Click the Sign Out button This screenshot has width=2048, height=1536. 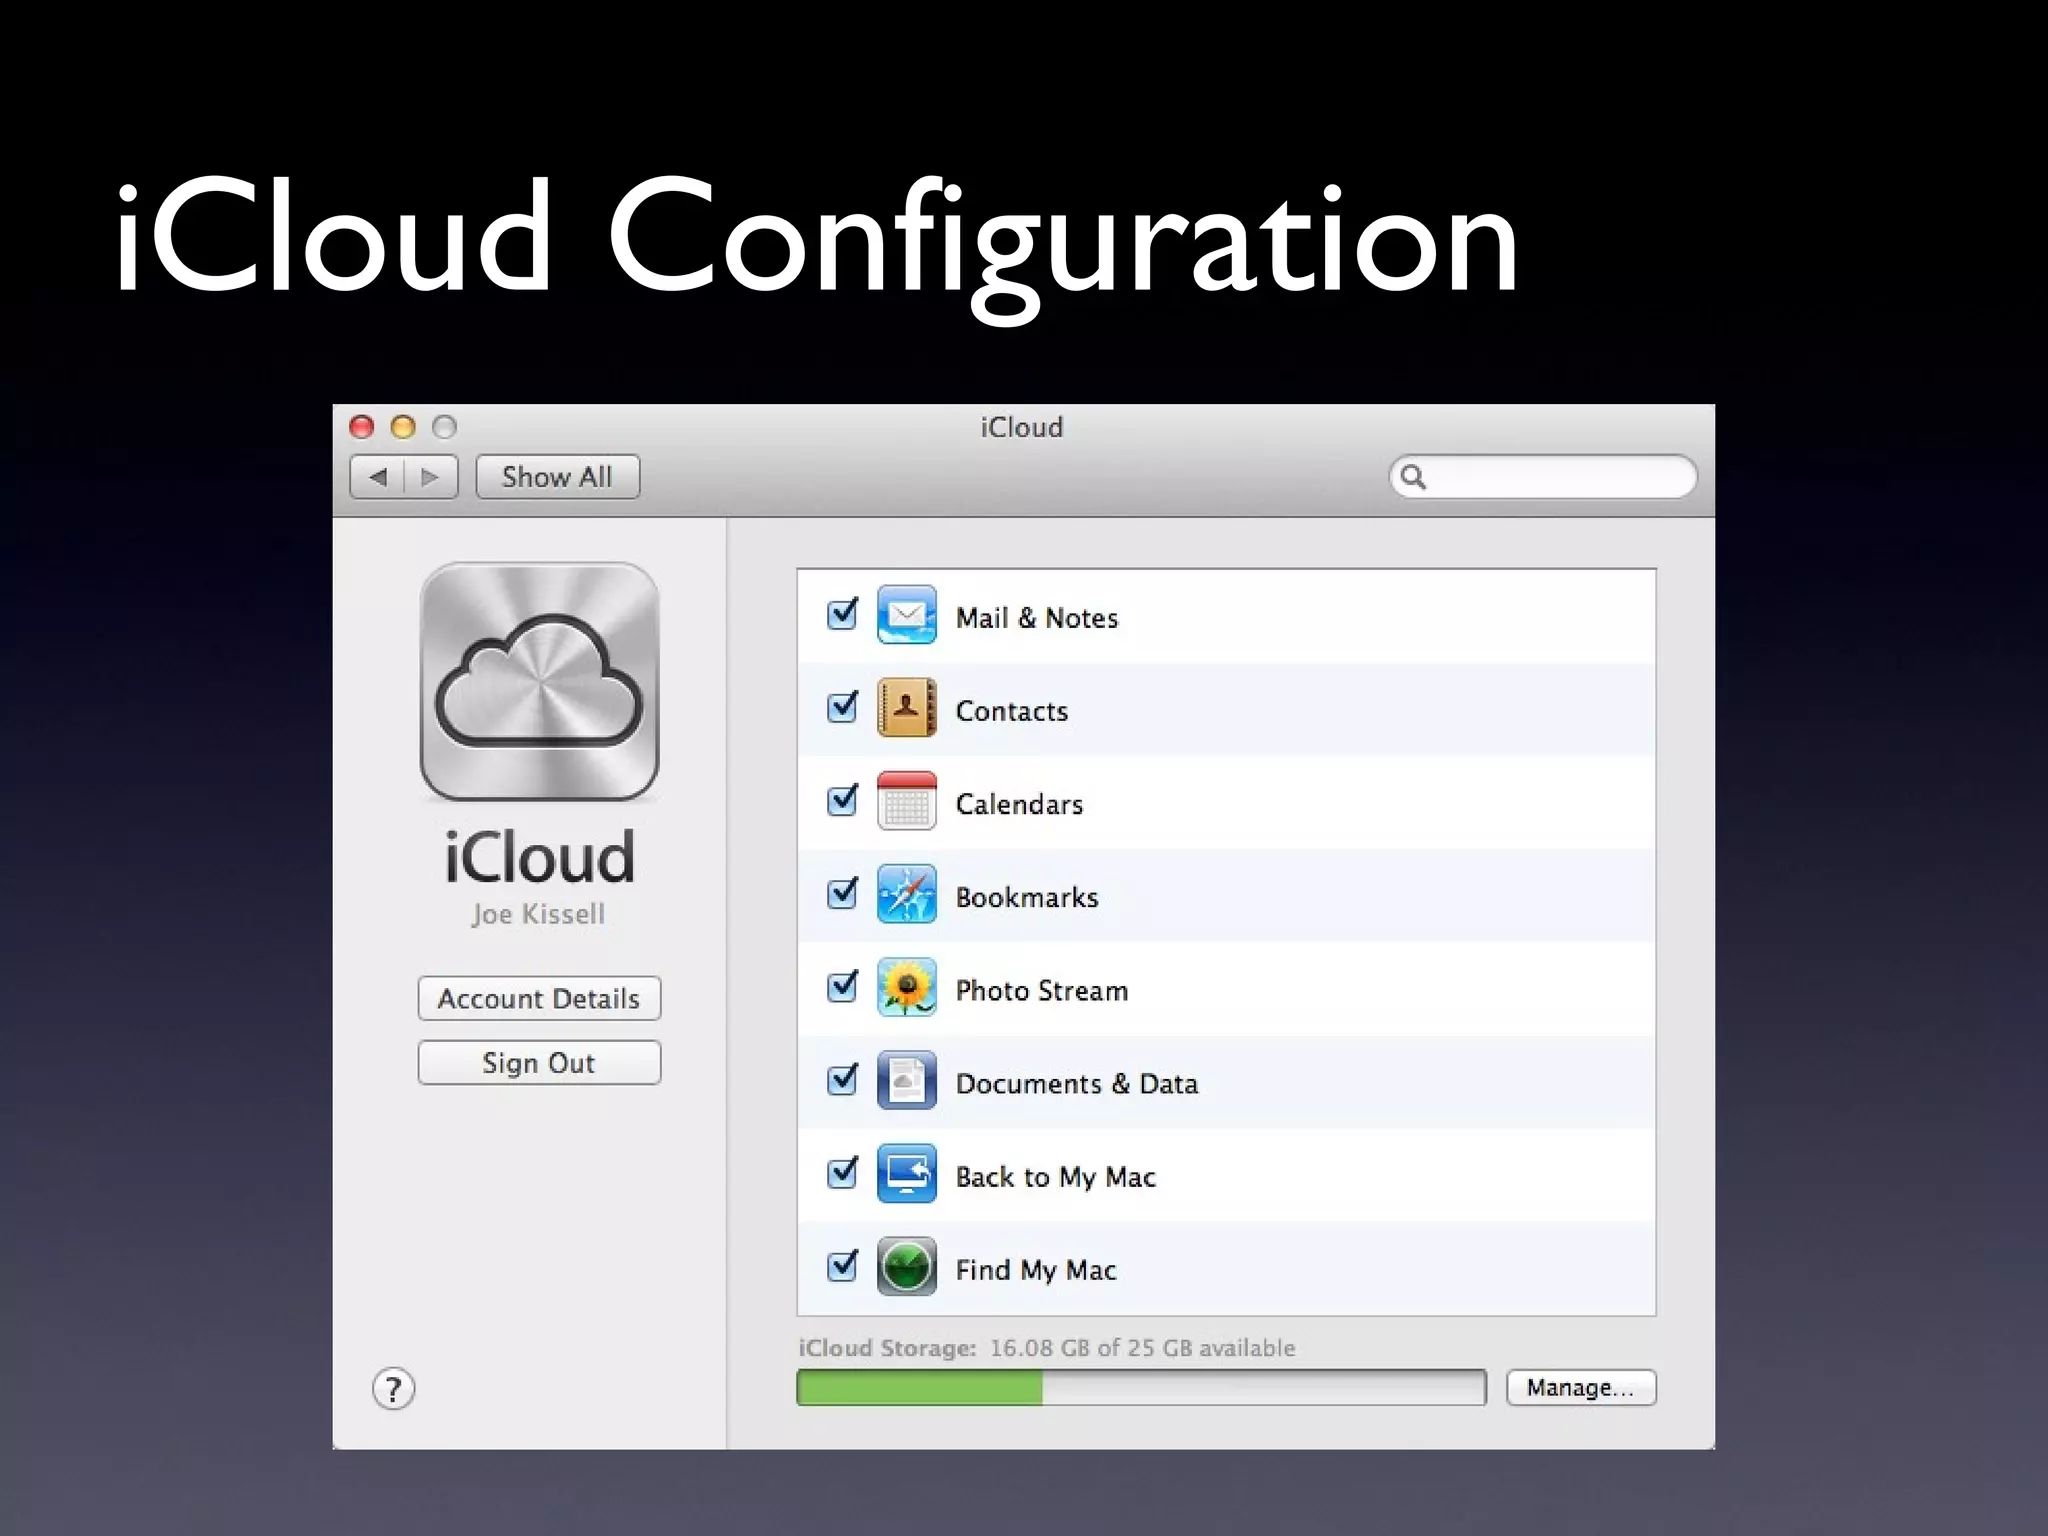coord(539,1062)
